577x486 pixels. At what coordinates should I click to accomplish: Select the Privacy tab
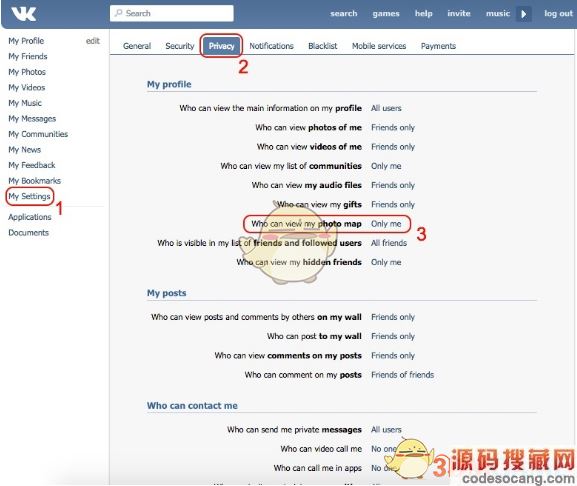pos(221,46)
